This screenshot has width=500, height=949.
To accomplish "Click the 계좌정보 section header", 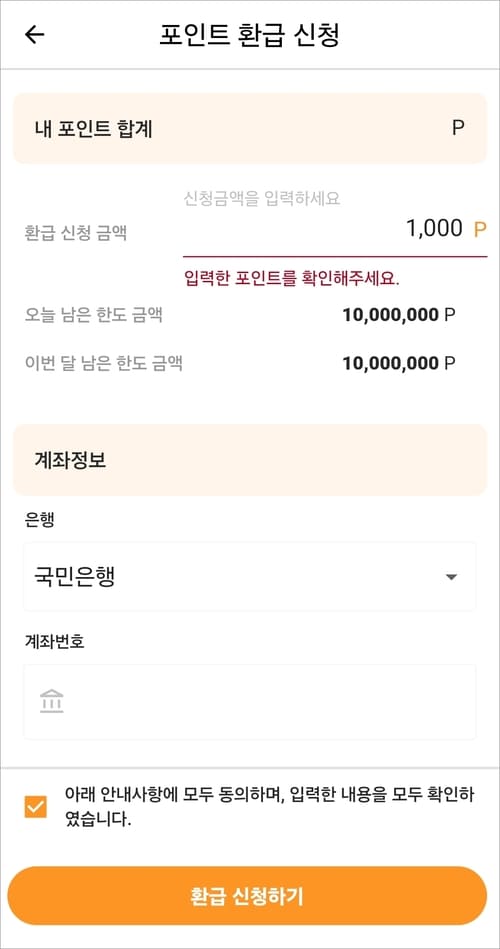I will click(250, 460).
